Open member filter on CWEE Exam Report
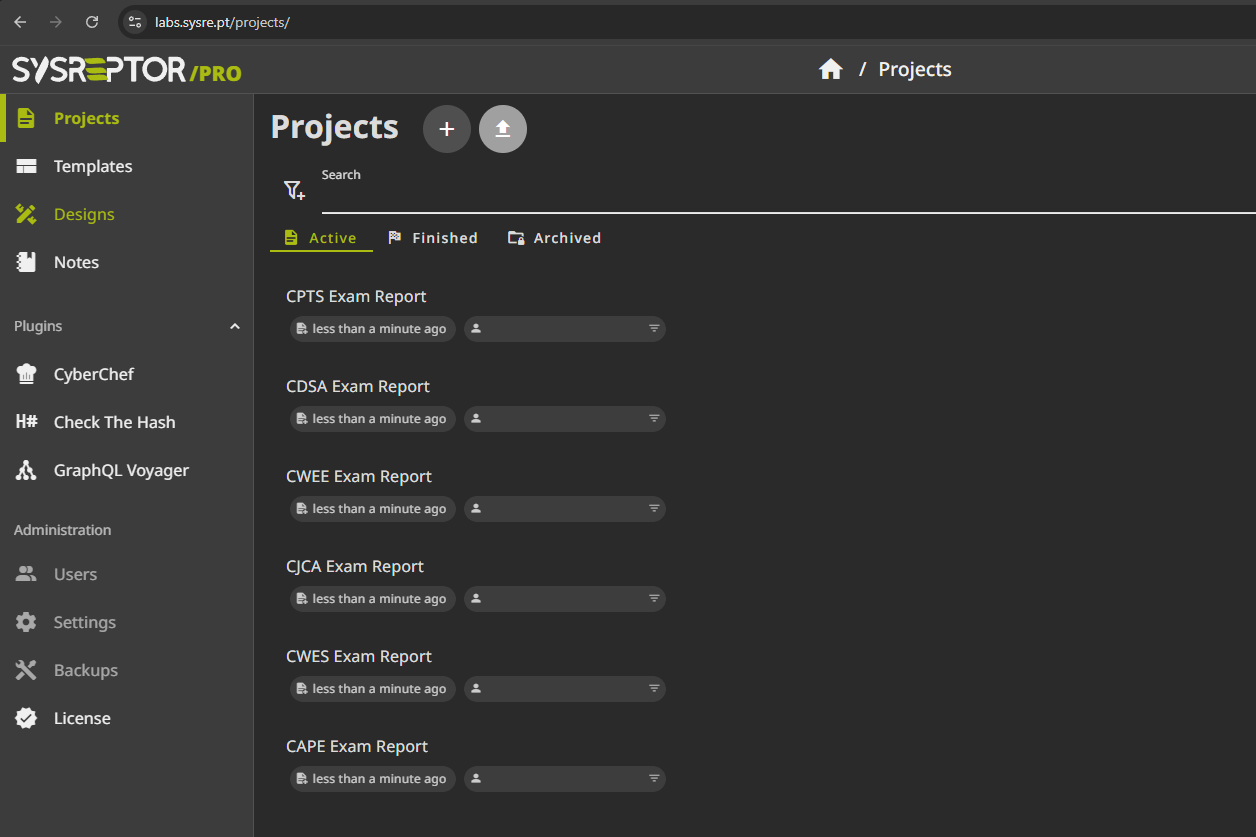The height and width of the screenshot is (837, 1256). 654,509
